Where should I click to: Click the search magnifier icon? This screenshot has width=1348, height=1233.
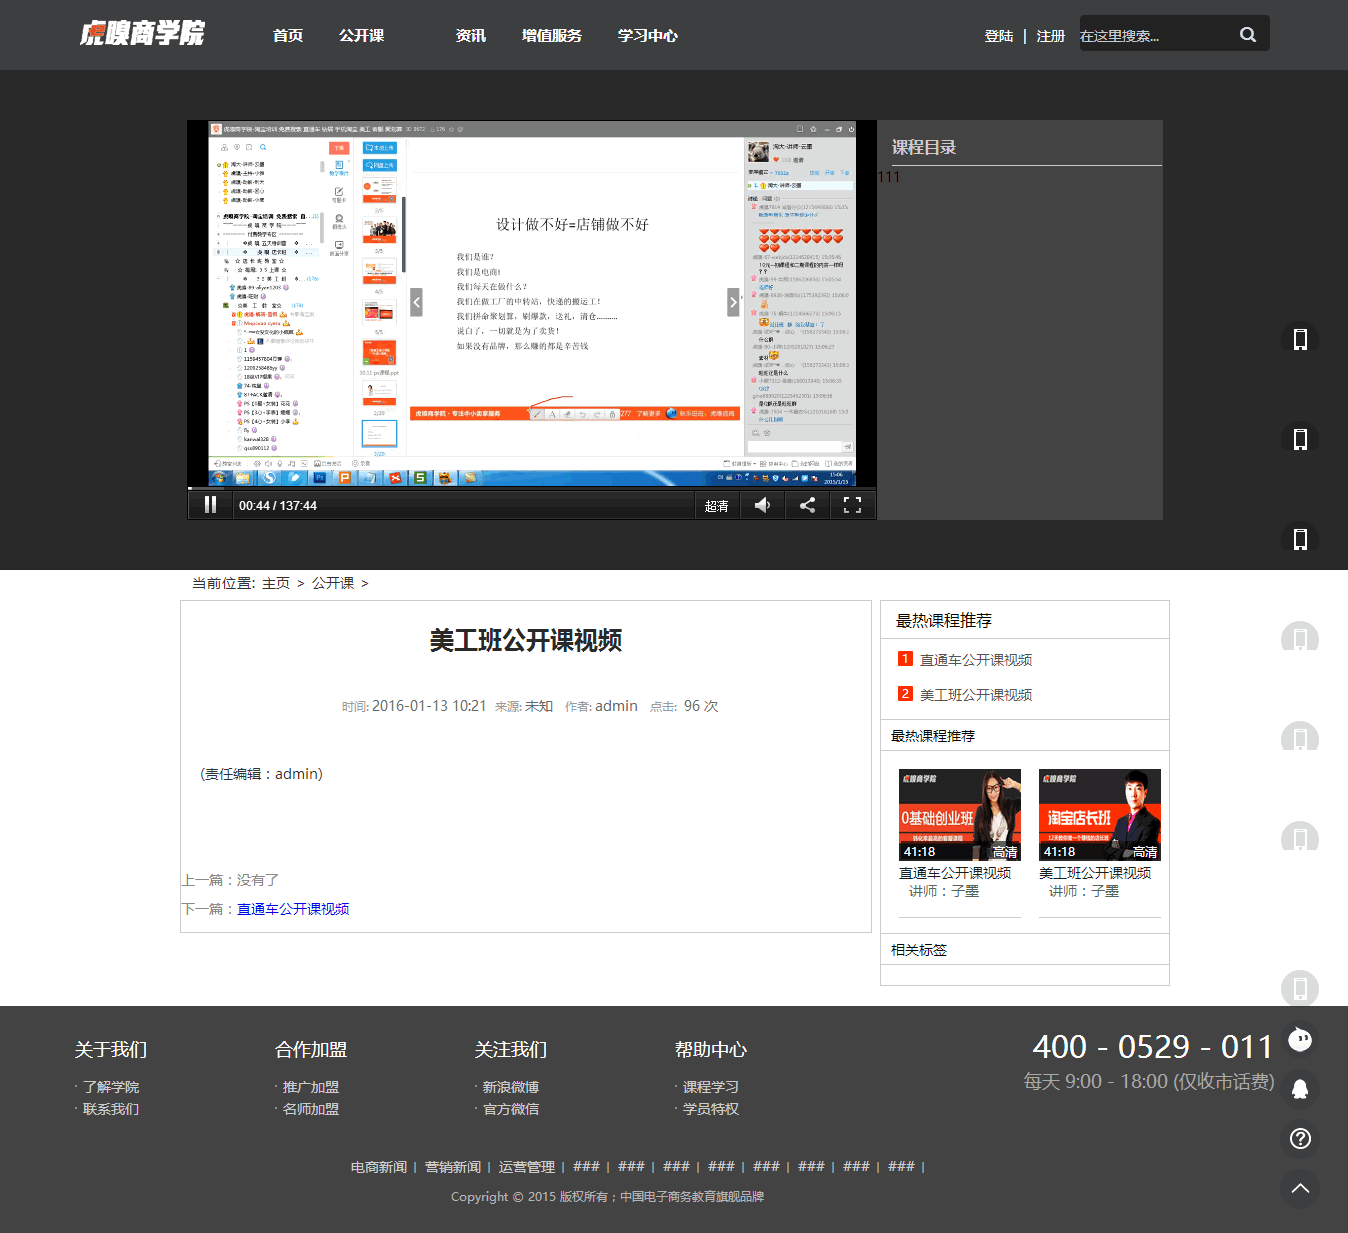click(1247, 34)
